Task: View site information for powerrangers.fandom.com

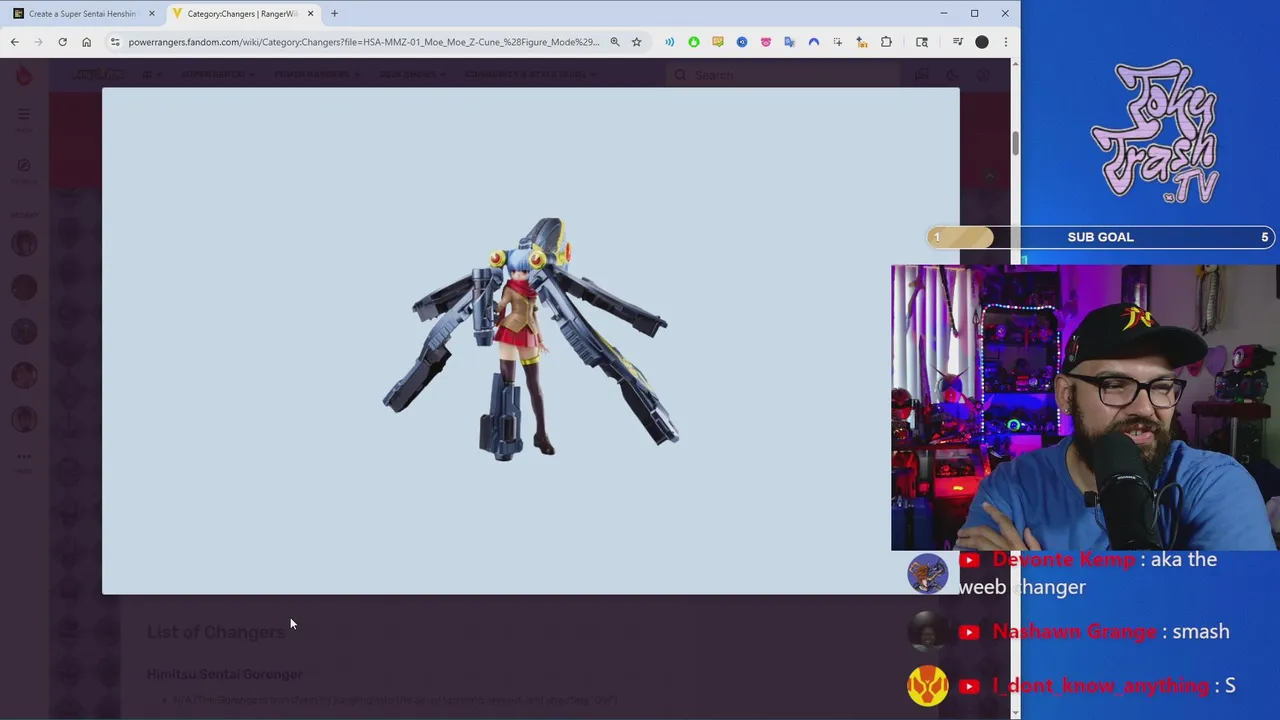Action: [x=115, y=42]
